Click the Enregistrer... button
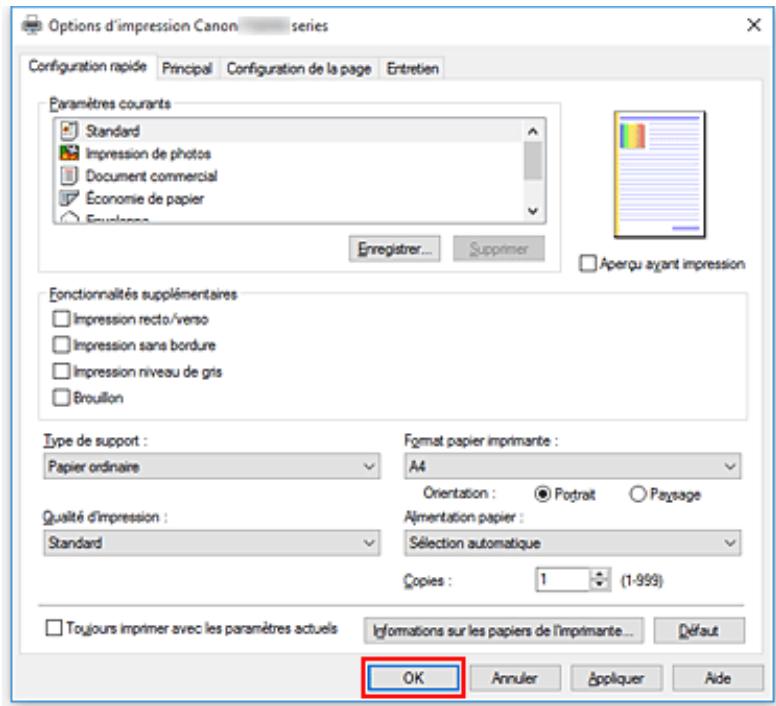 click(x=394, y=248)
